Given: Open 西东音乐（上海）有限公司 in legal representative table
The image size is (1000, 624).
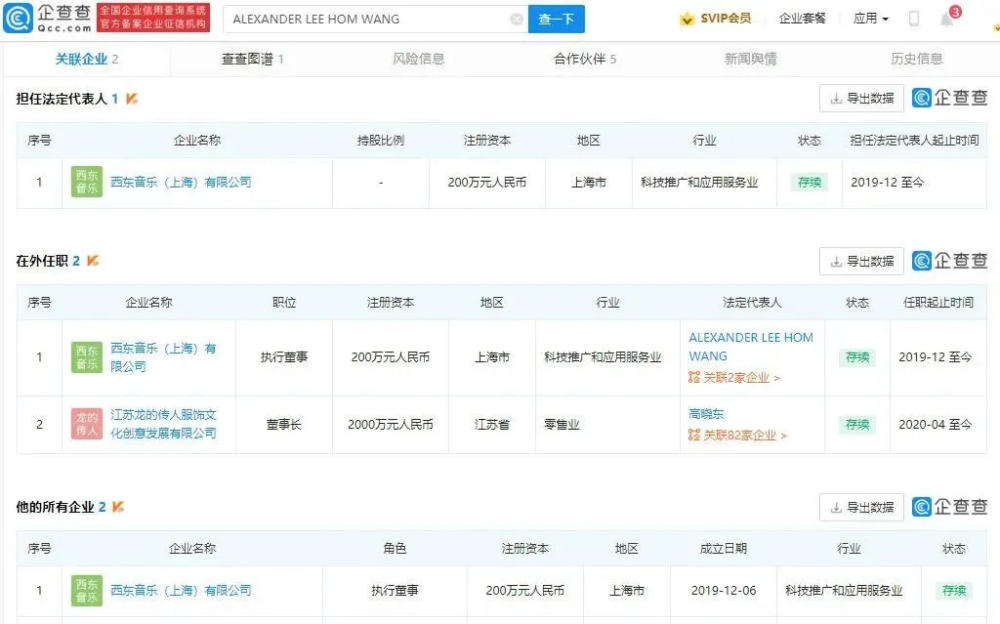Looking at the screenshot, I should coord(181,182).
